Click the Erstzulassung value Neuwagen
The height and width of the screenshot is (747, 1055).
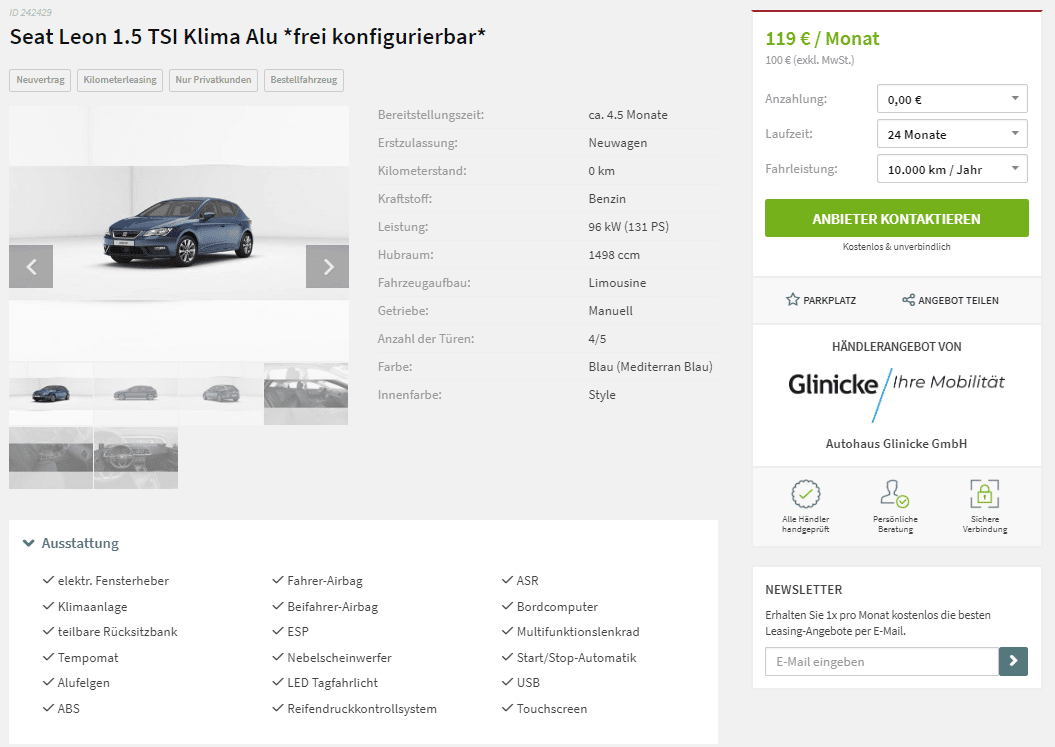click(618, 143)
